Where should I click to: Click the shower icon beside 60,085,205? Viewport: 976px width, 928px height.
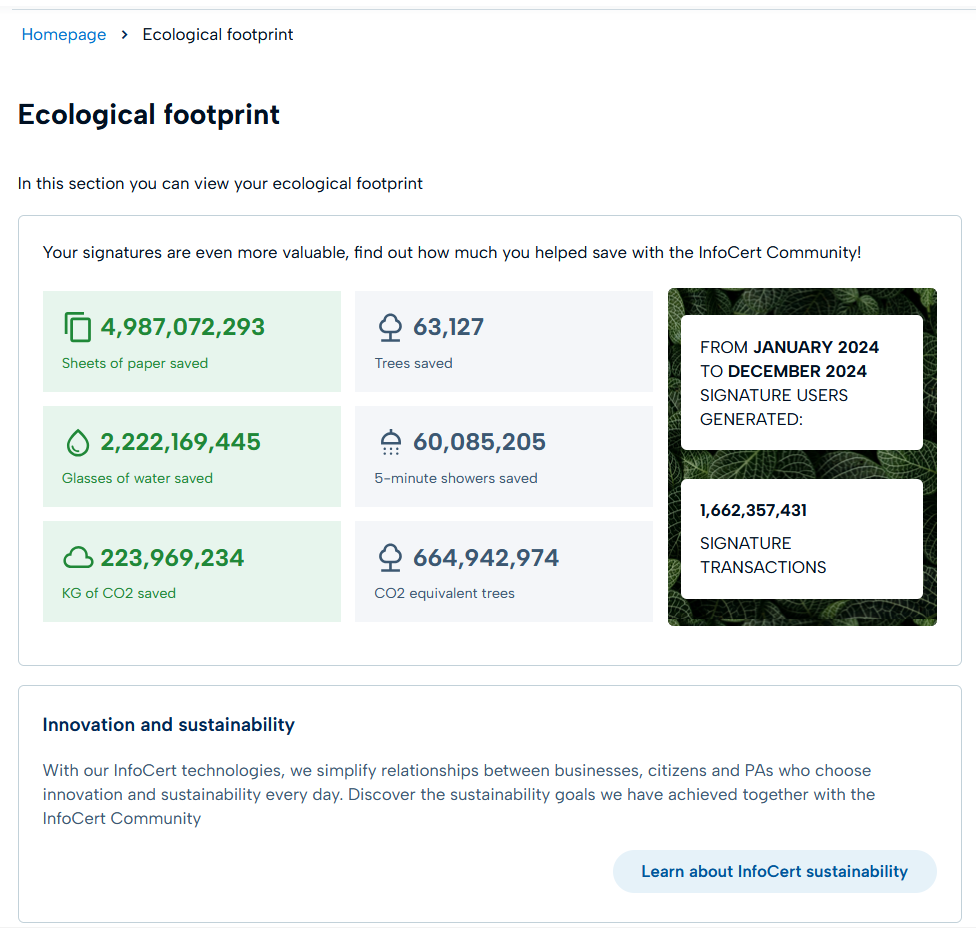tap(390, 442)
